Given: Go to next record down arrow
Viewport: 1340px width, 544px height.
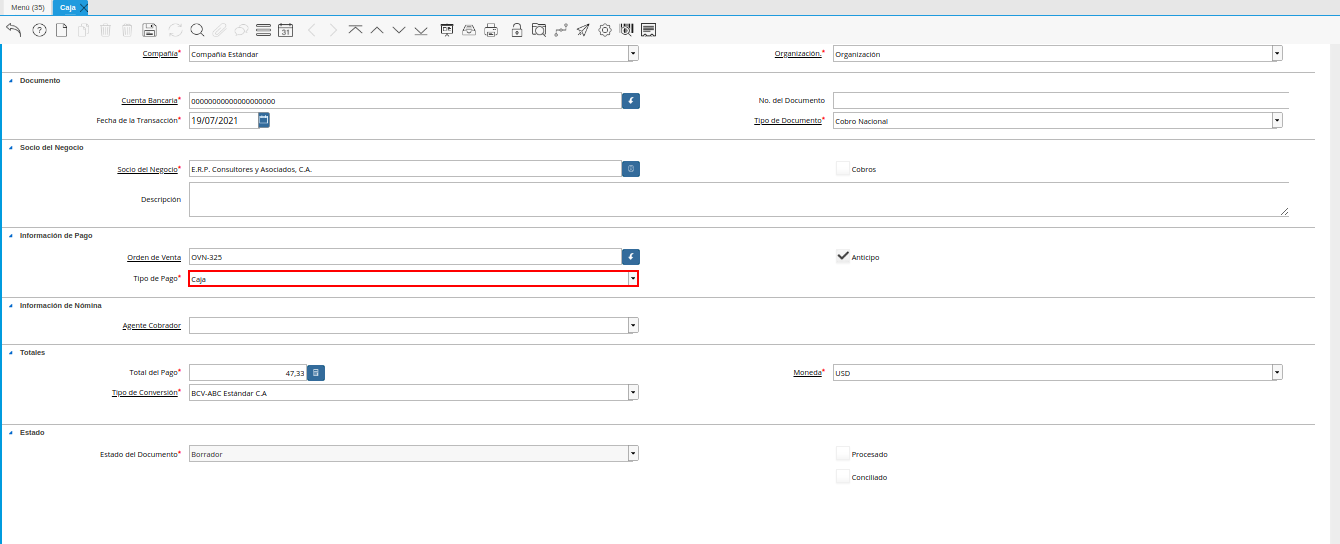Looking at the screenshot, I should 399,30.
